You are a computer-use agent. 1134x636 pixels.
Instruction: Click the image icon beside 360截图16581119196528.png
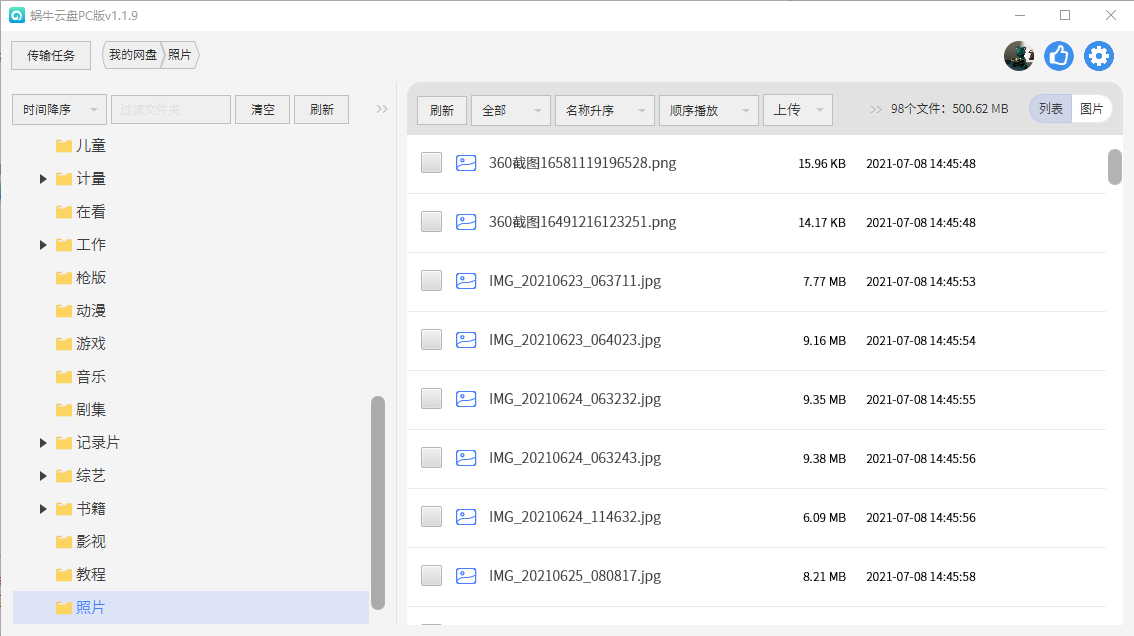click(466, 162)
